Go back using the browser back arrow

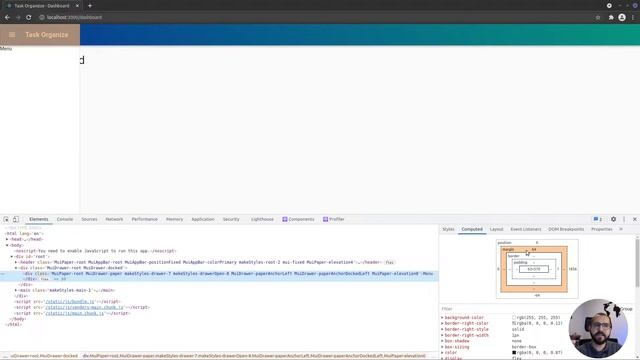tap(7, 18)
